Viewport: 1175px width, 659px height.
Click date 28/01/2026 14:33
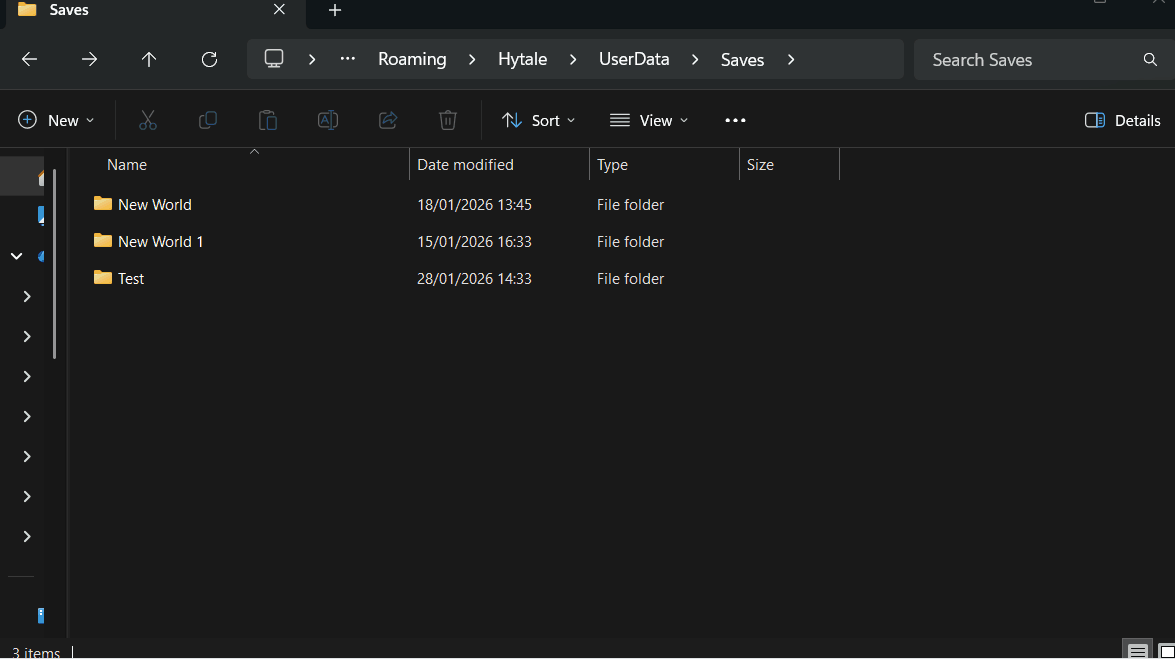pyautogui.click(x=474, y=278)
